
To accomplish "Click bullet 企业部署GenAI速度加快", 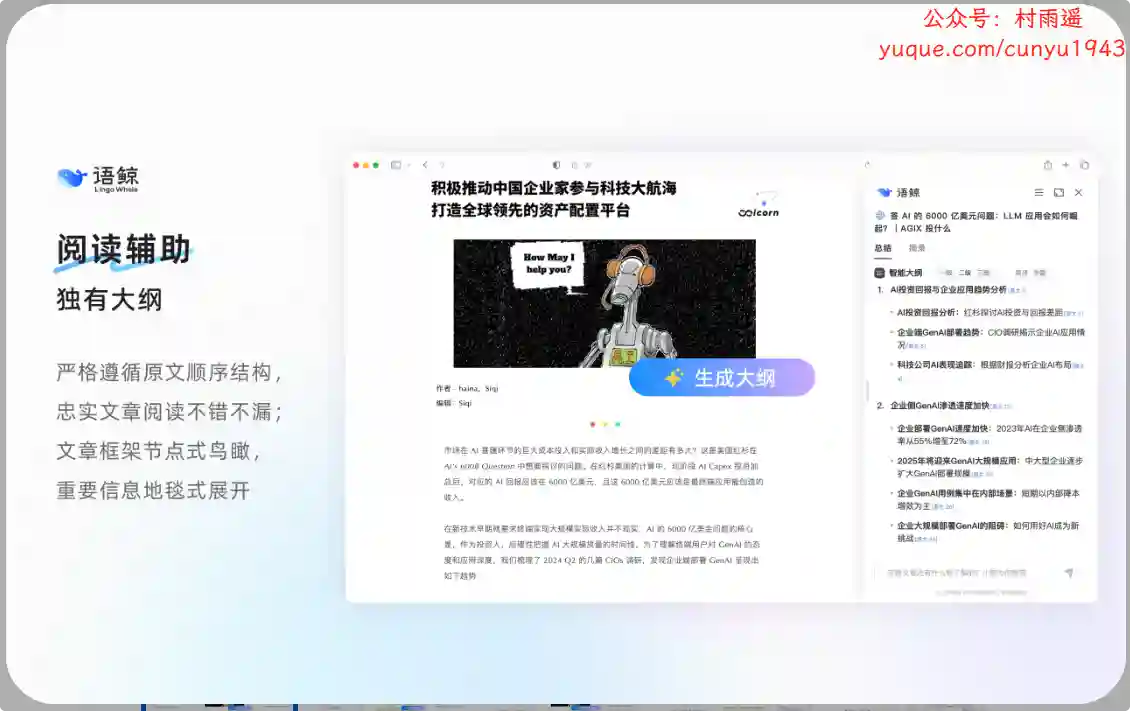I will point(944,428).
